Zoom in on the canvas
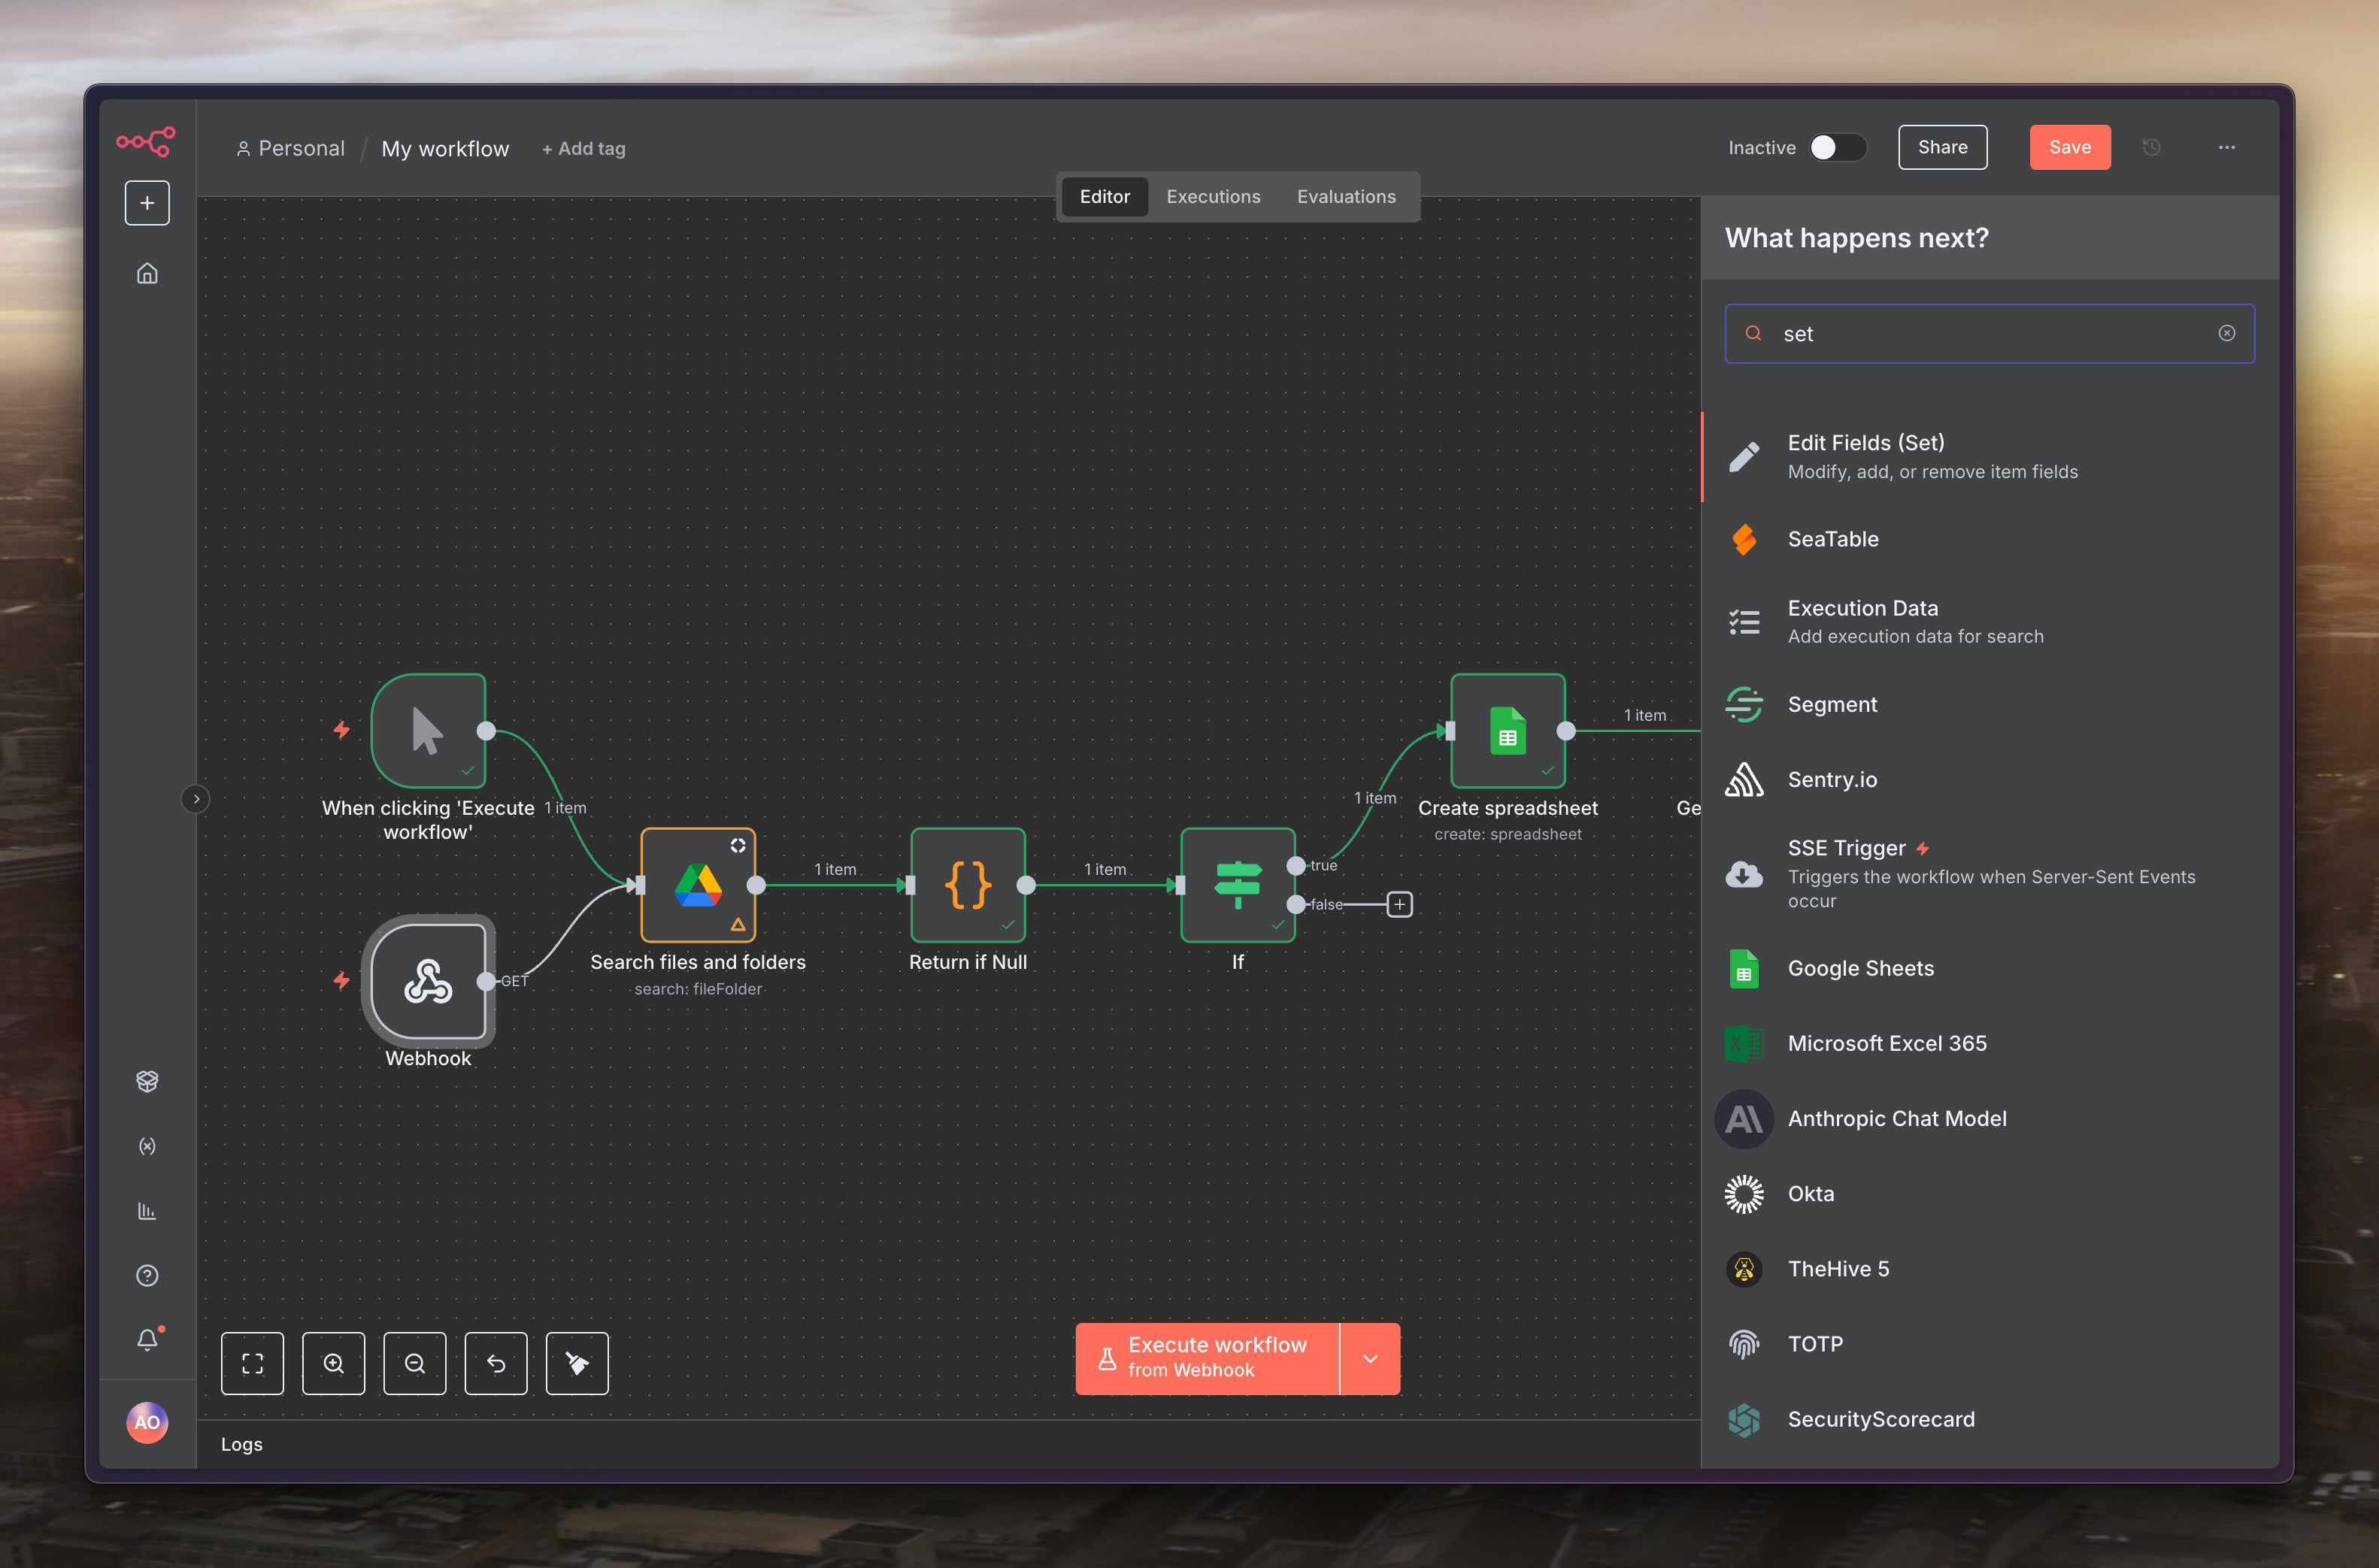 [333, 1363]
